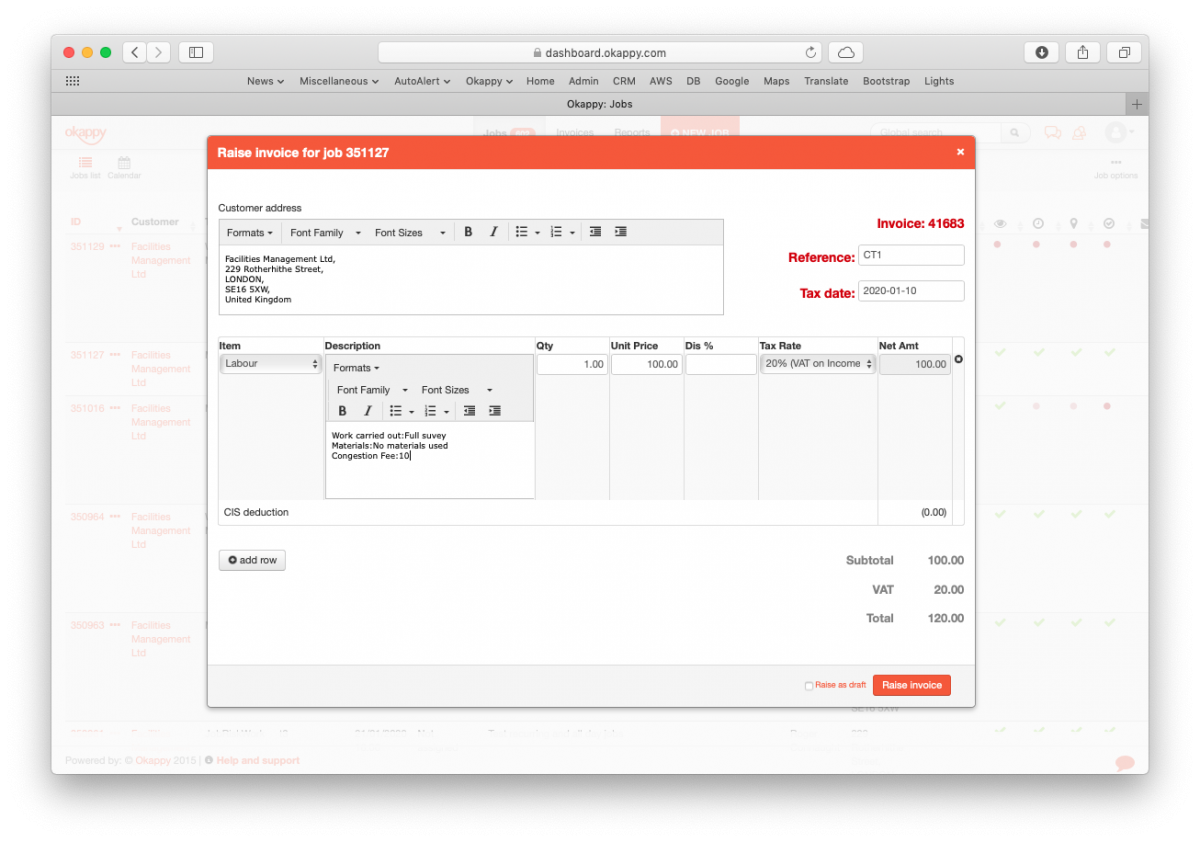Edit the Unit Price field showing 100.00
This screenshot has width=1200, height=842.
click(646, 365)
